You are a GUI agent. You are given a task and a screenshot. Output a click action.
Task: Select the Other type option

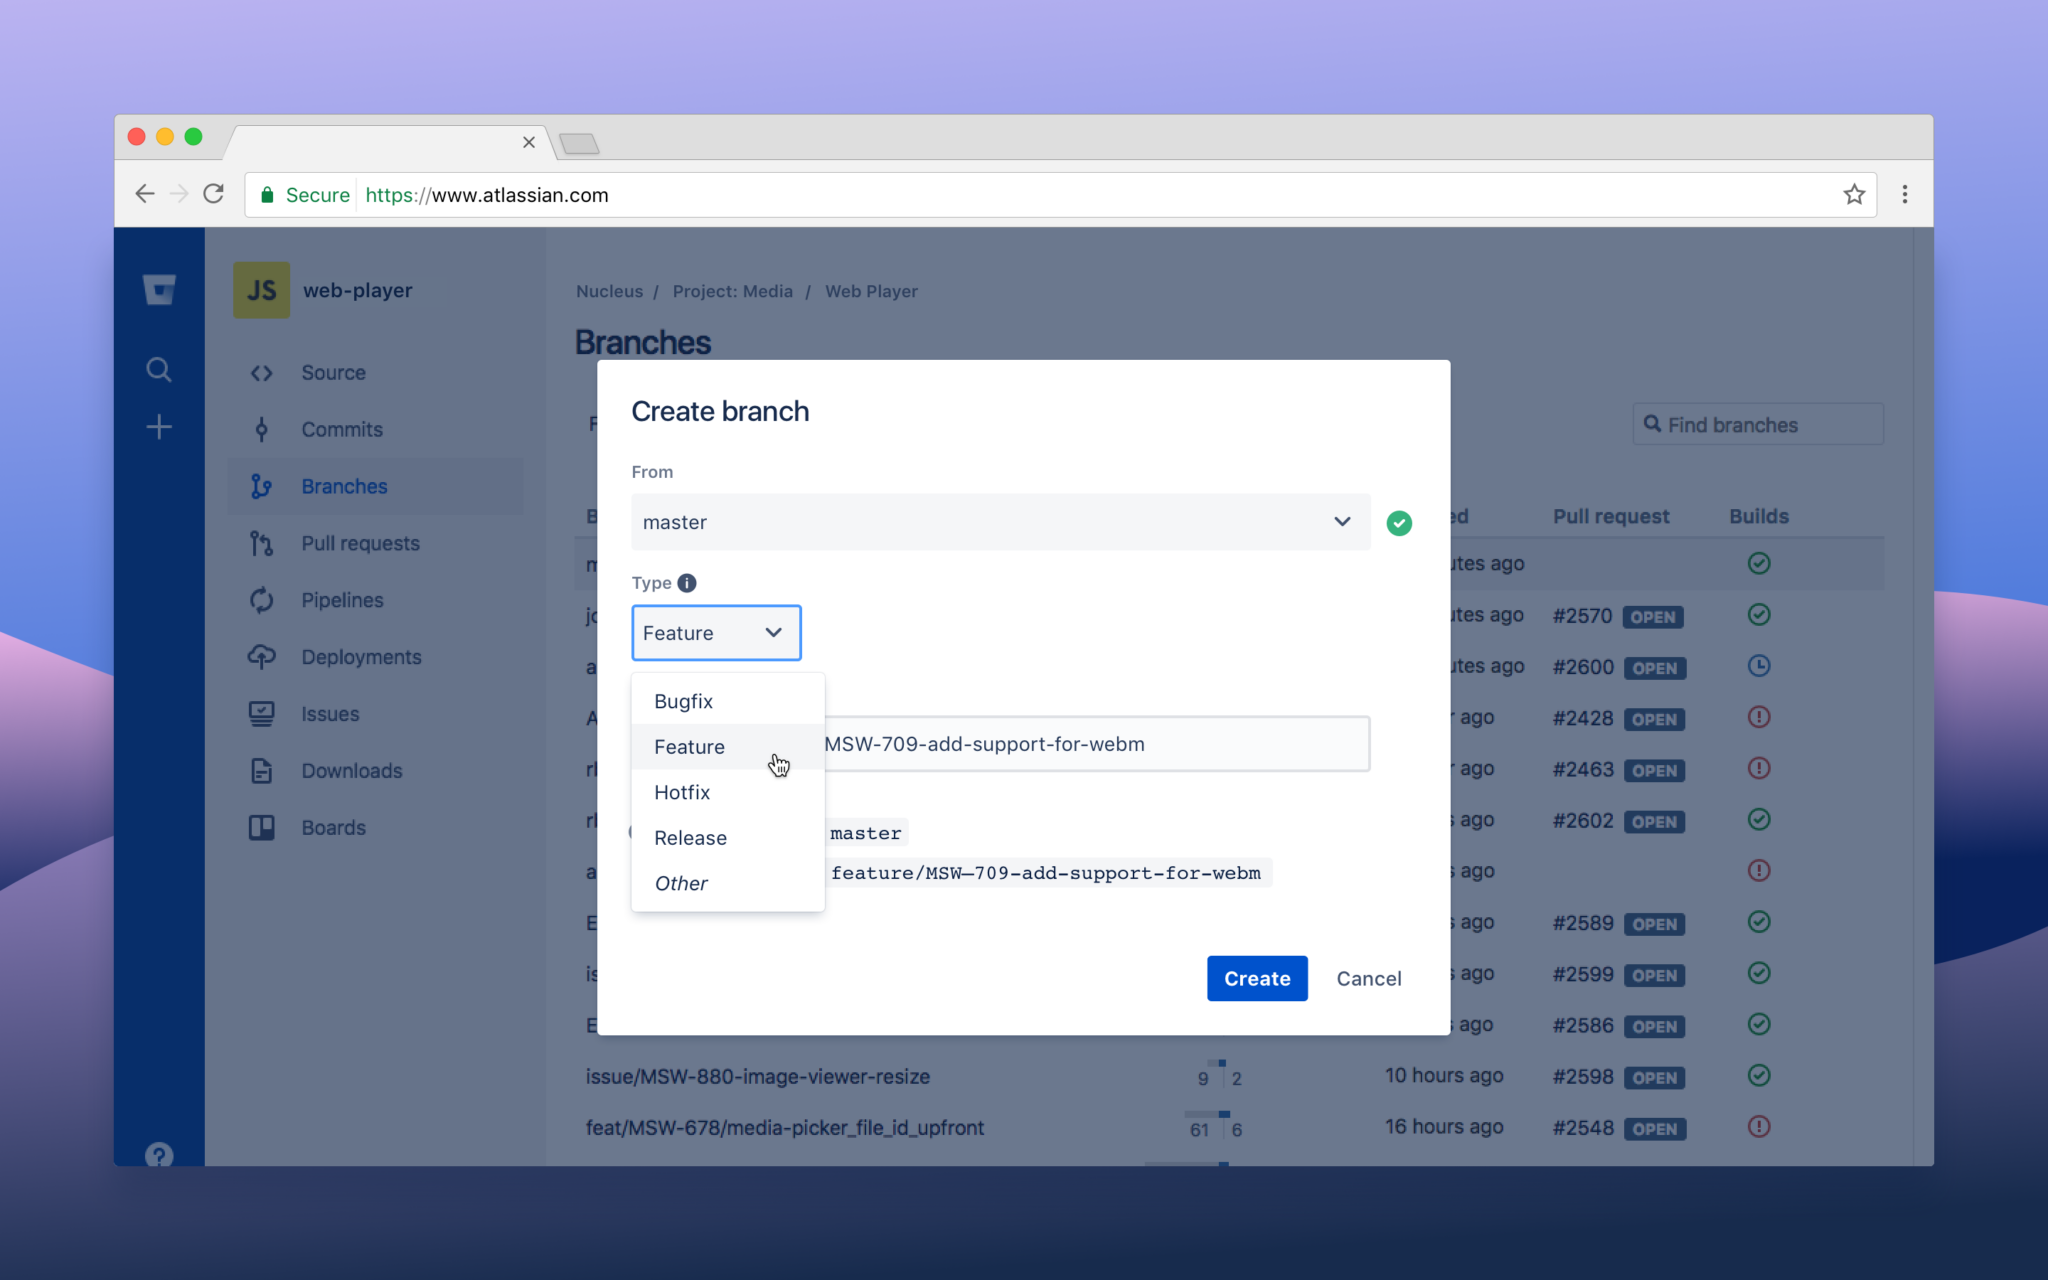point(681,883)
